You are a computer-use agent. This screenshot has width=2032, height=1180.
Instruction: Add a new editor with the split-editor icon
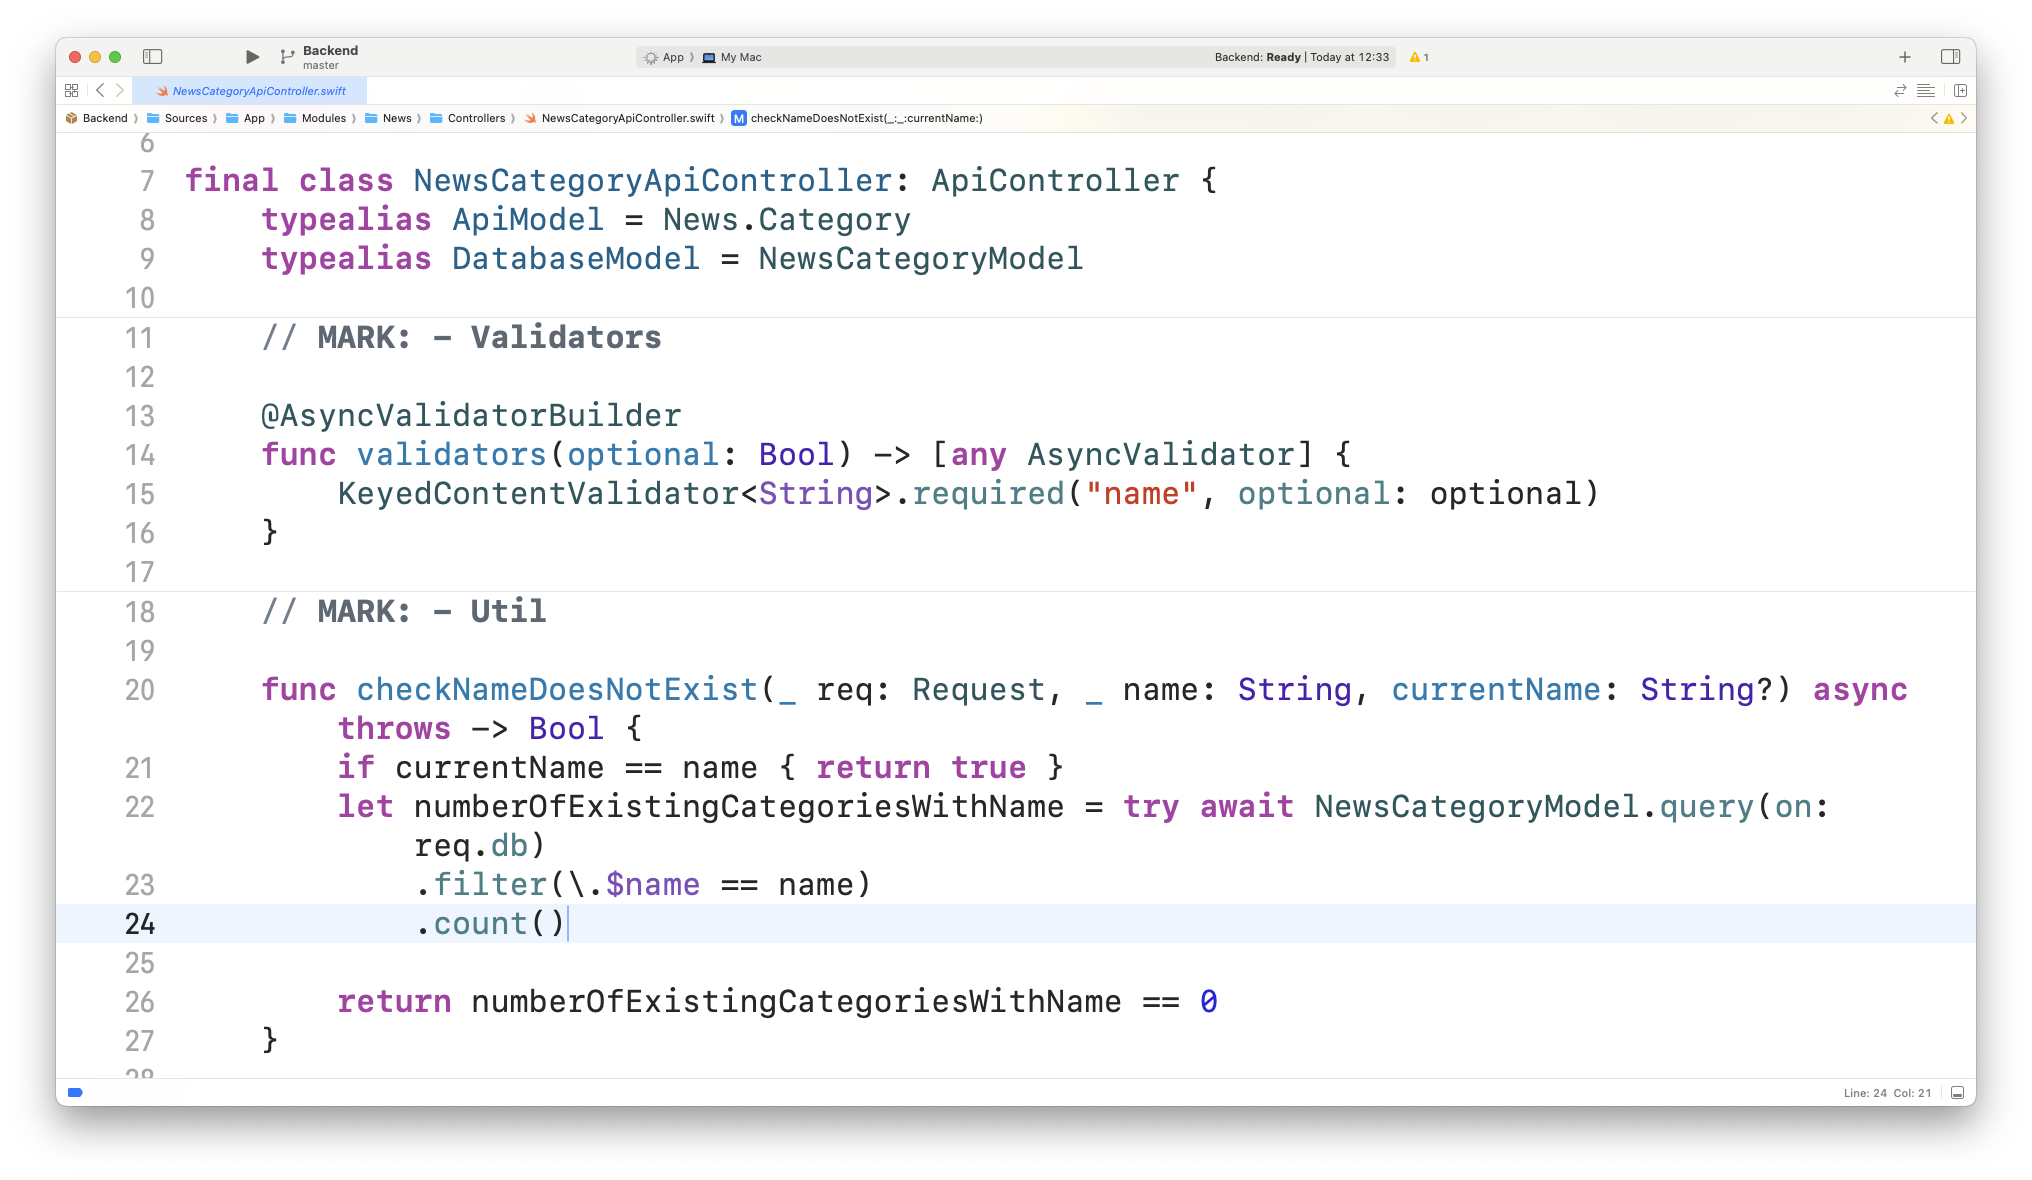click(x=1960, y=90)
